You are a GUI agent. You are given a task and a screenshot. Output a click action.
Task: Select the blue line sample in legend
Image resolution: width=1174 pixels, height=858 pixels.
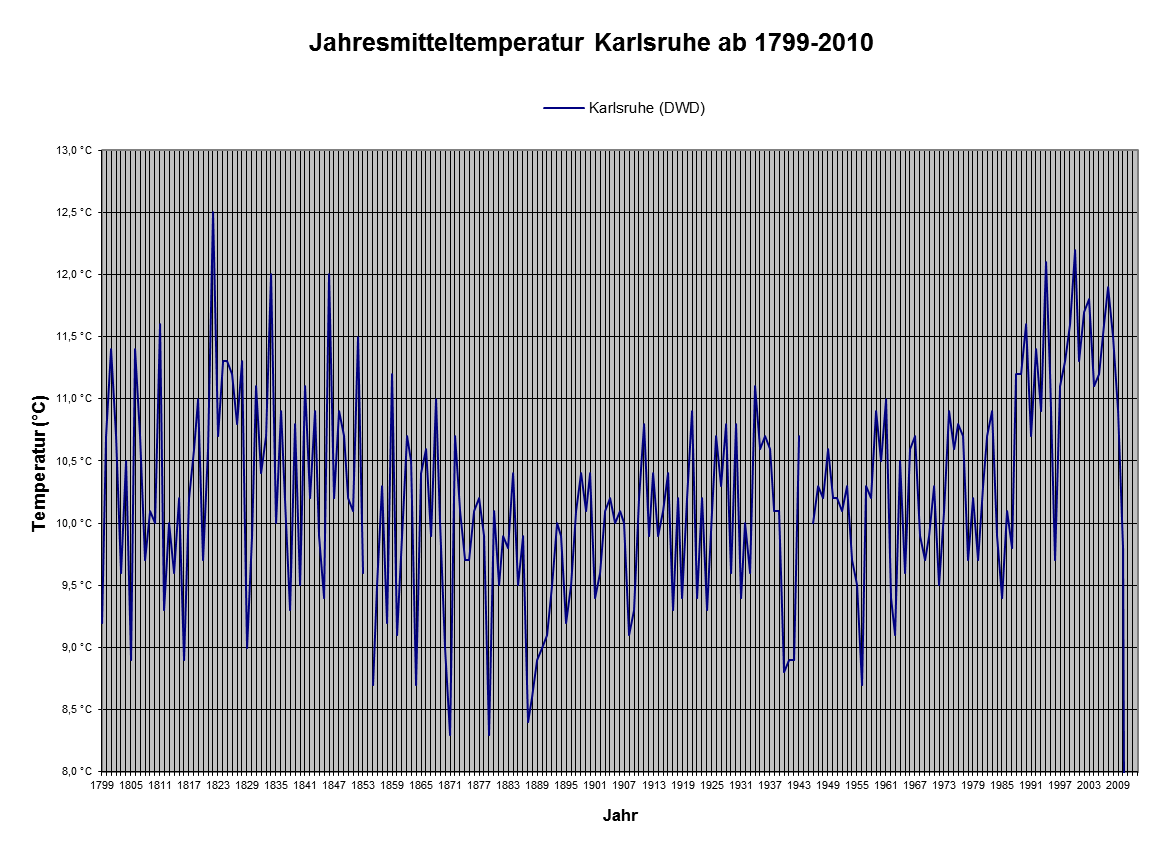pos(562,108)
